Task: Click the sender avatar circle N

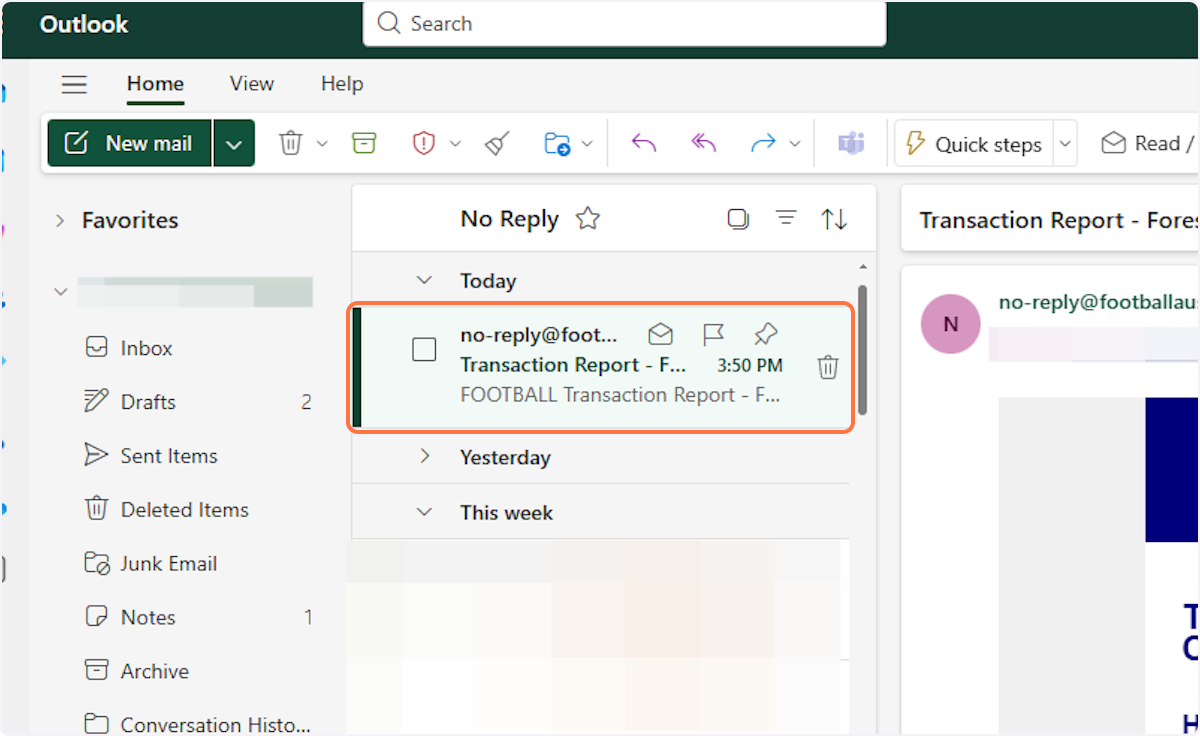Action: [950, 324]
